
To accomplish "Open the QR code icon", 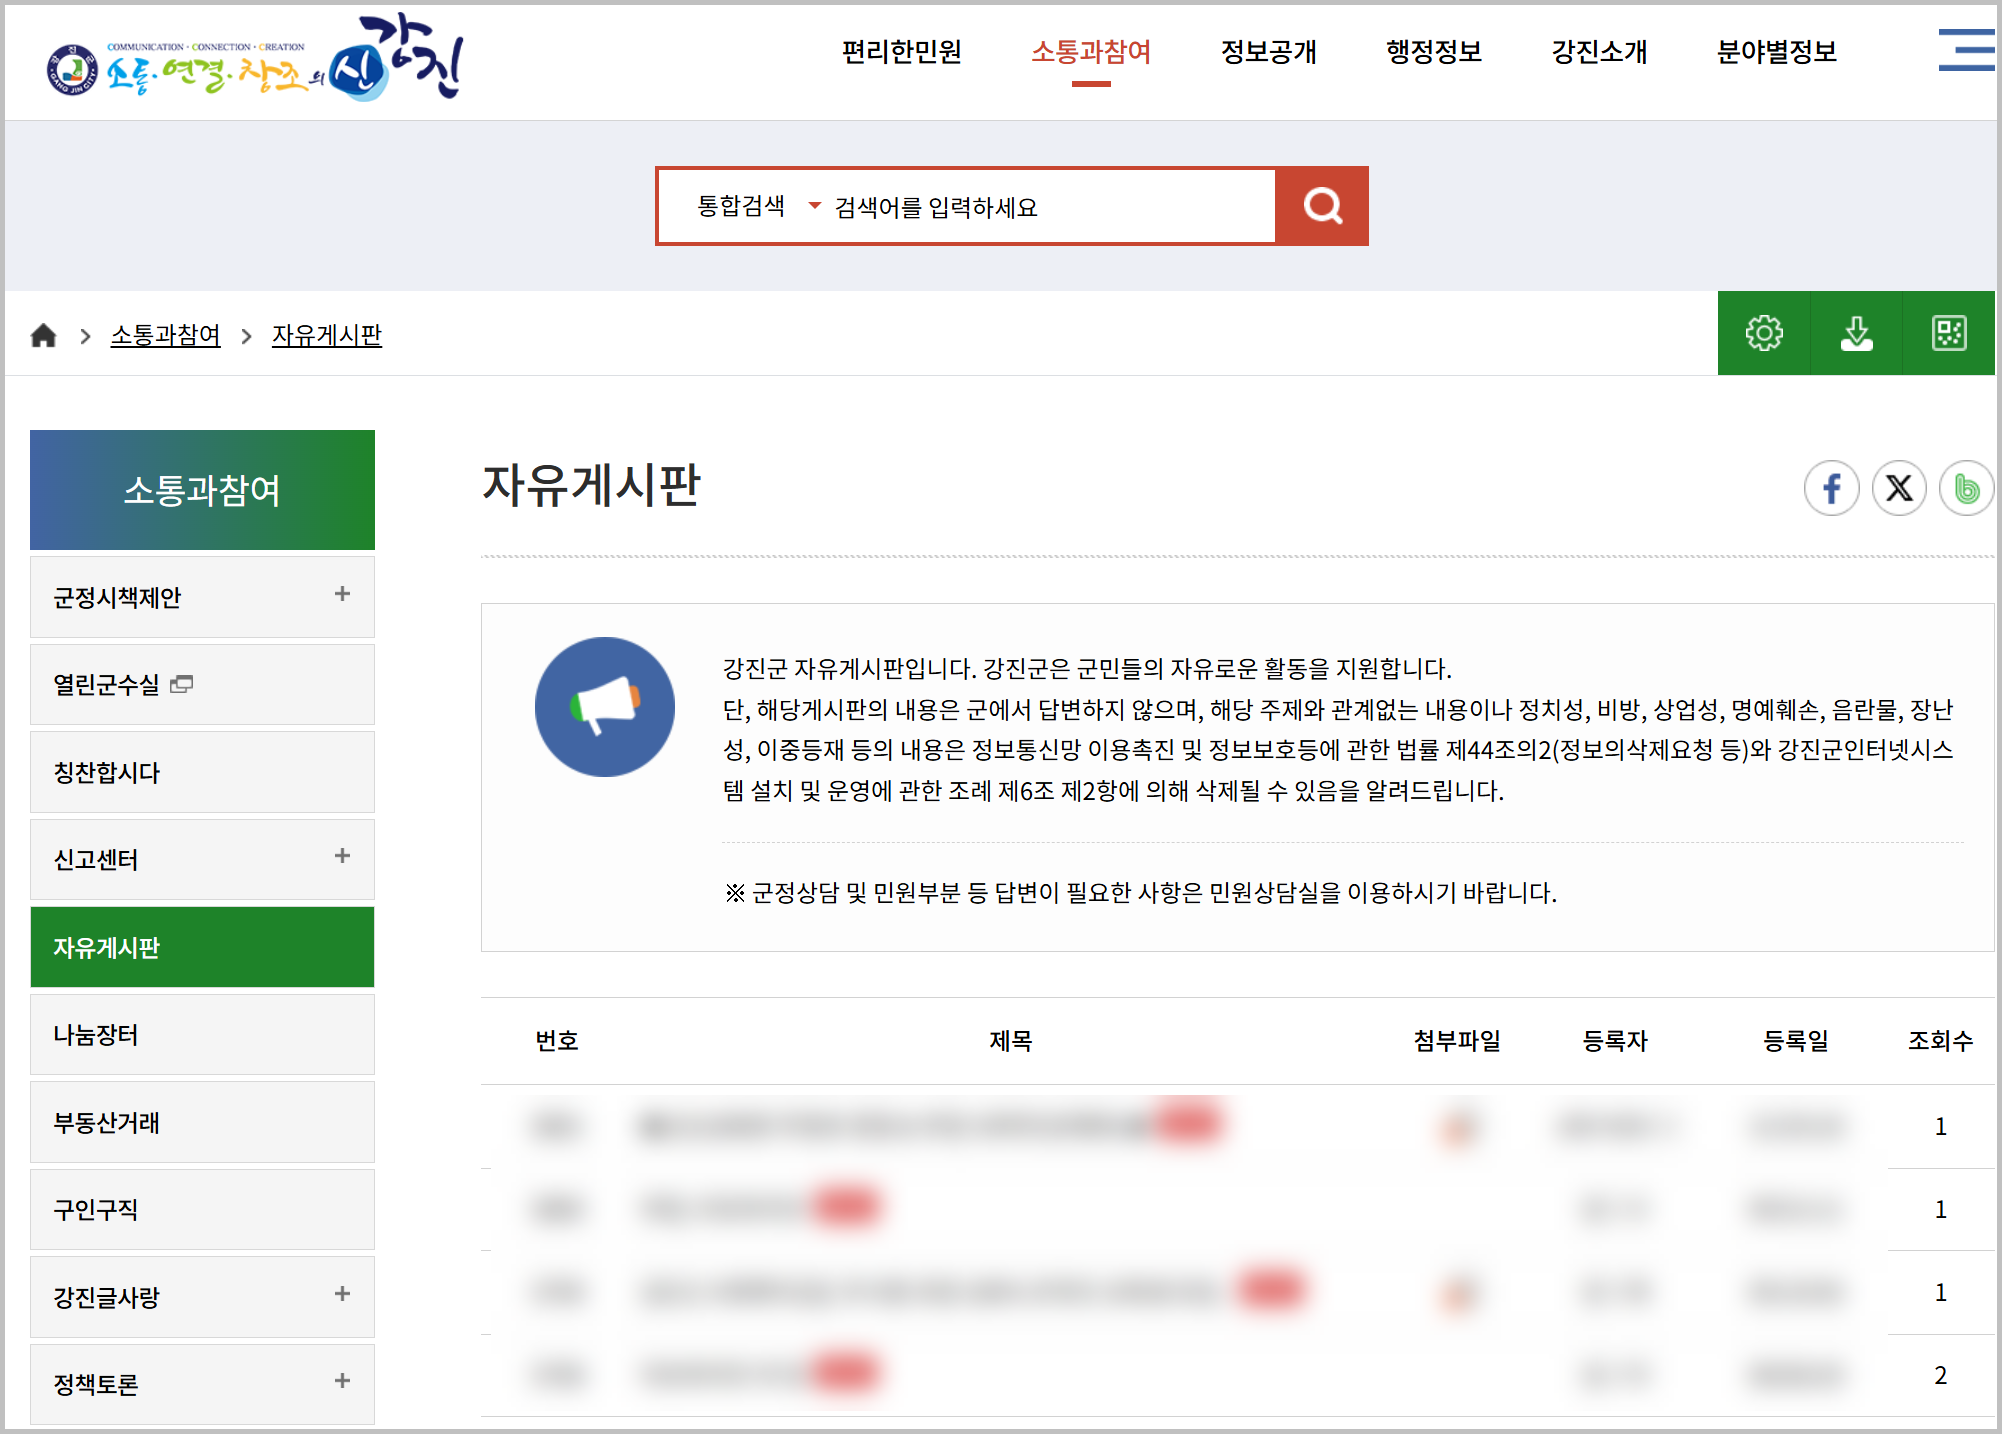I will pyautogui.click(x=1948, y=333).
